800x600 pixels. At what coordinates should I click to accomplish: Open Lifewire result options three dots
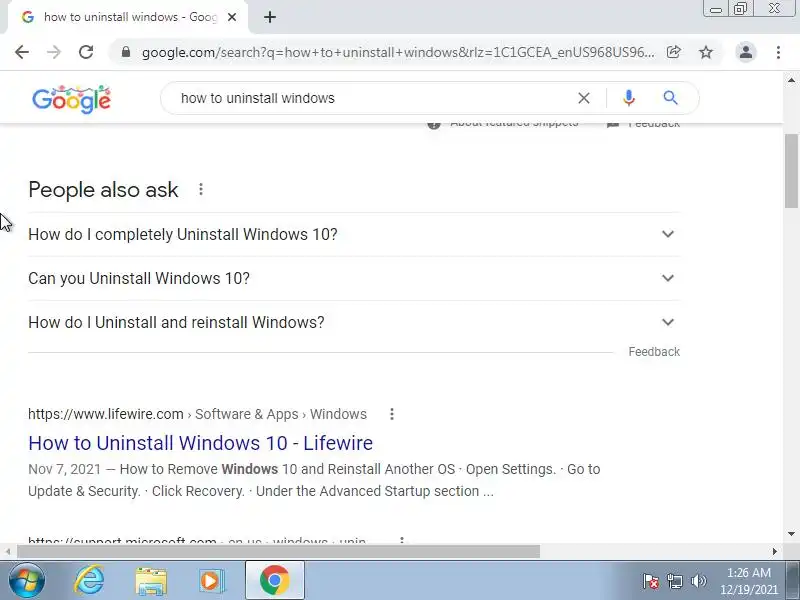point(392,414)
